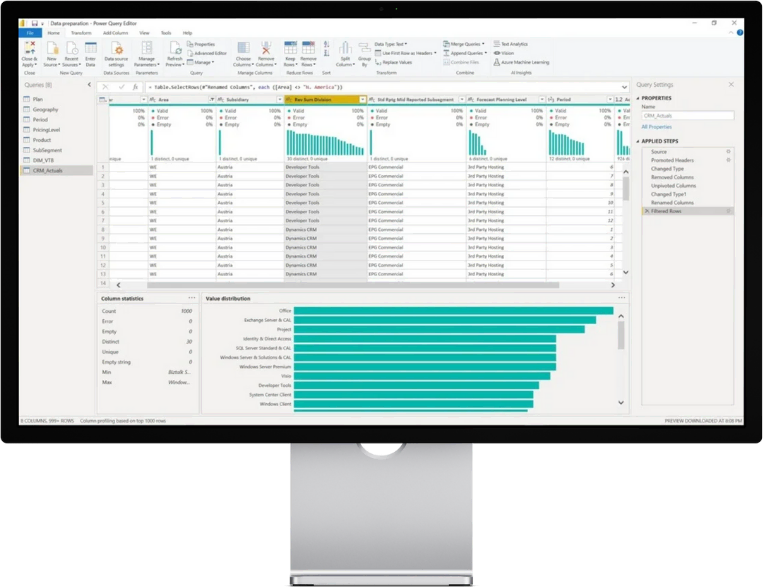Click the Refresh Preview icon
This screenshot has height=588, width=763.
175,48
